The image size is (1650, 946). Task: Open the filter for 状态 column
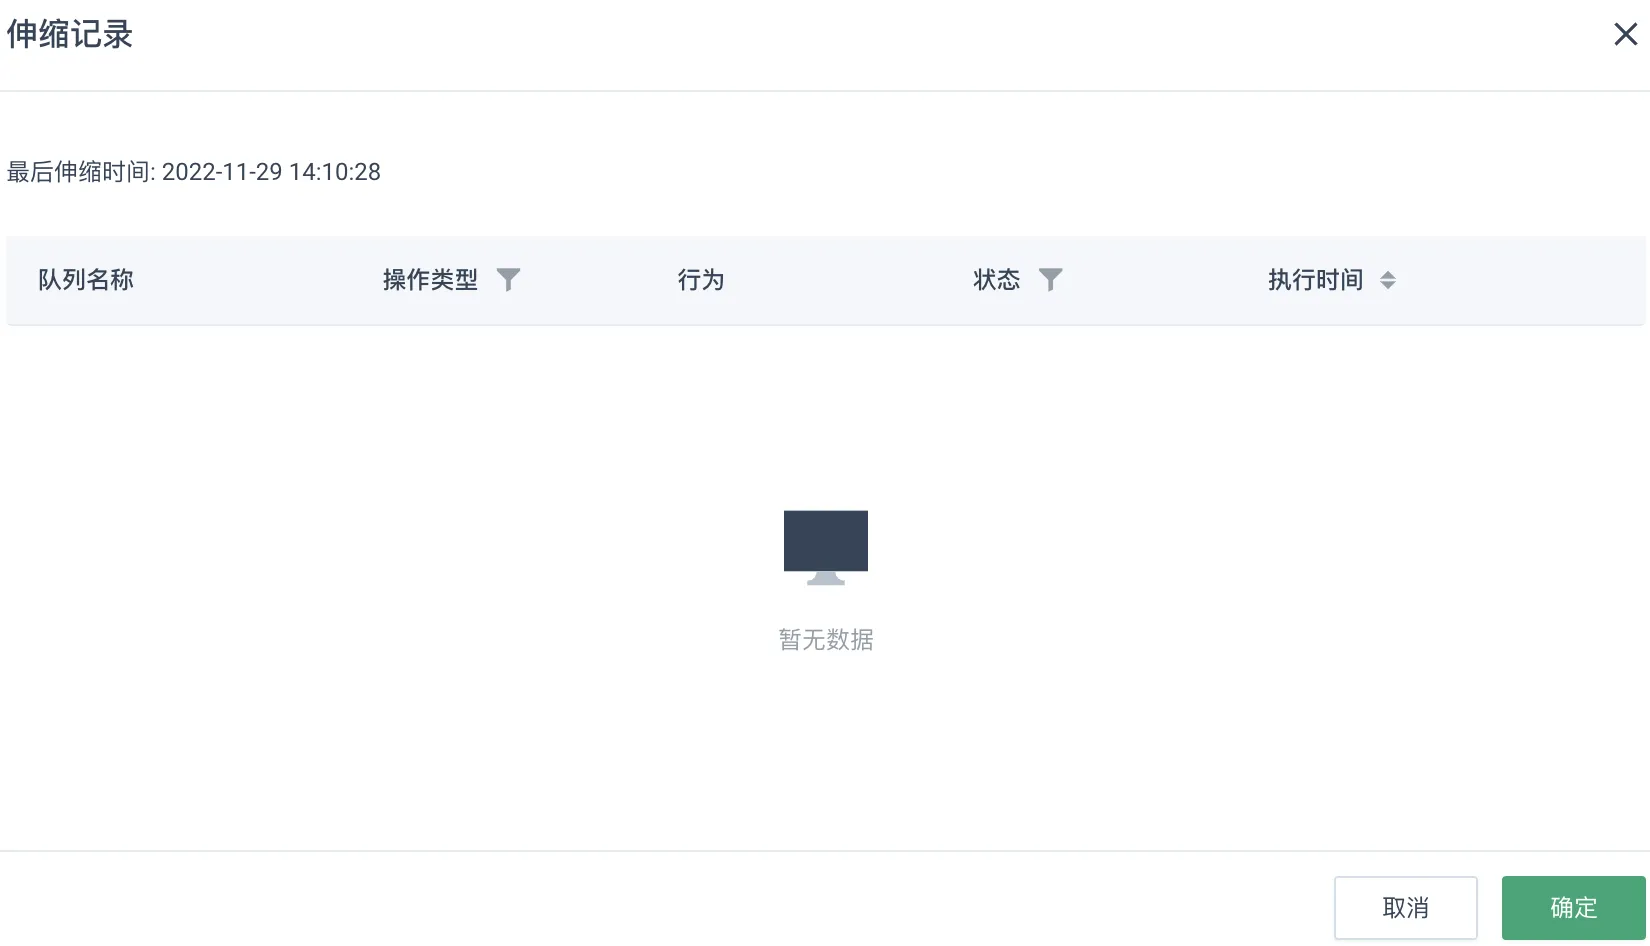[x=1050, y=280]
